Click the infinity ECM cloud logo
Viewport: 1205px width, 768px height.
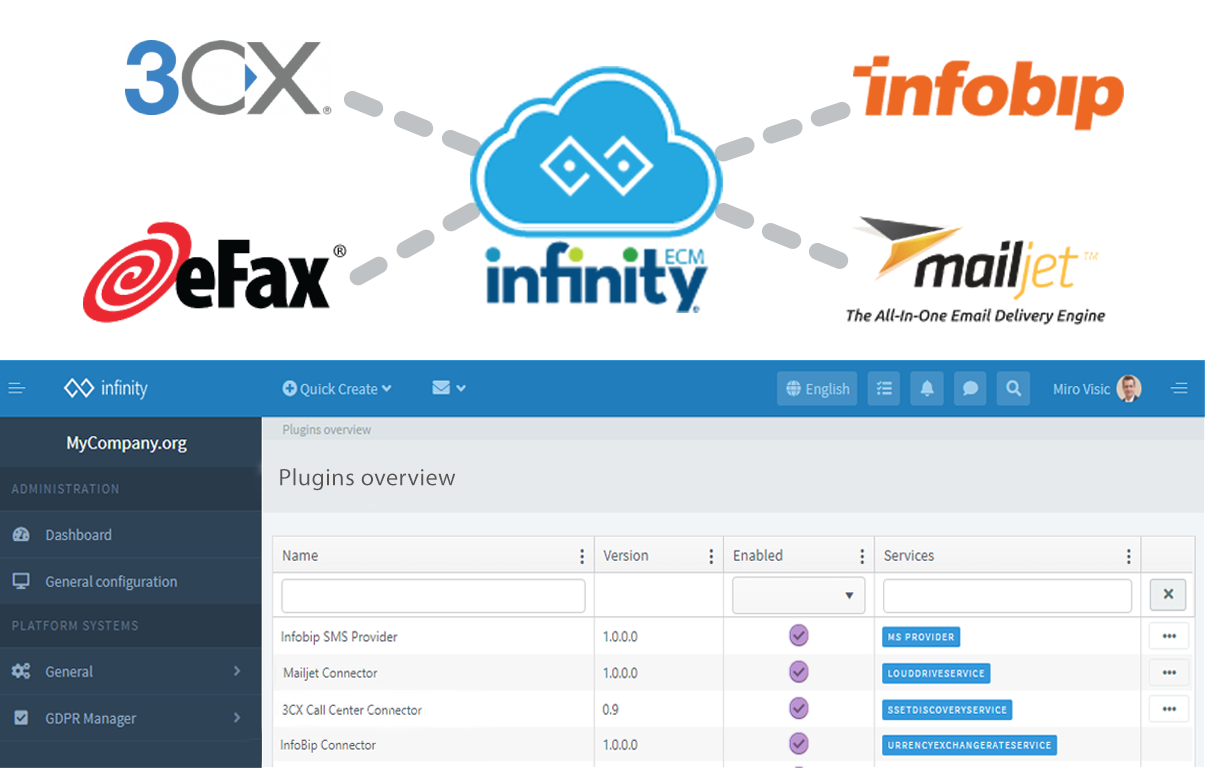pos(597,192)
